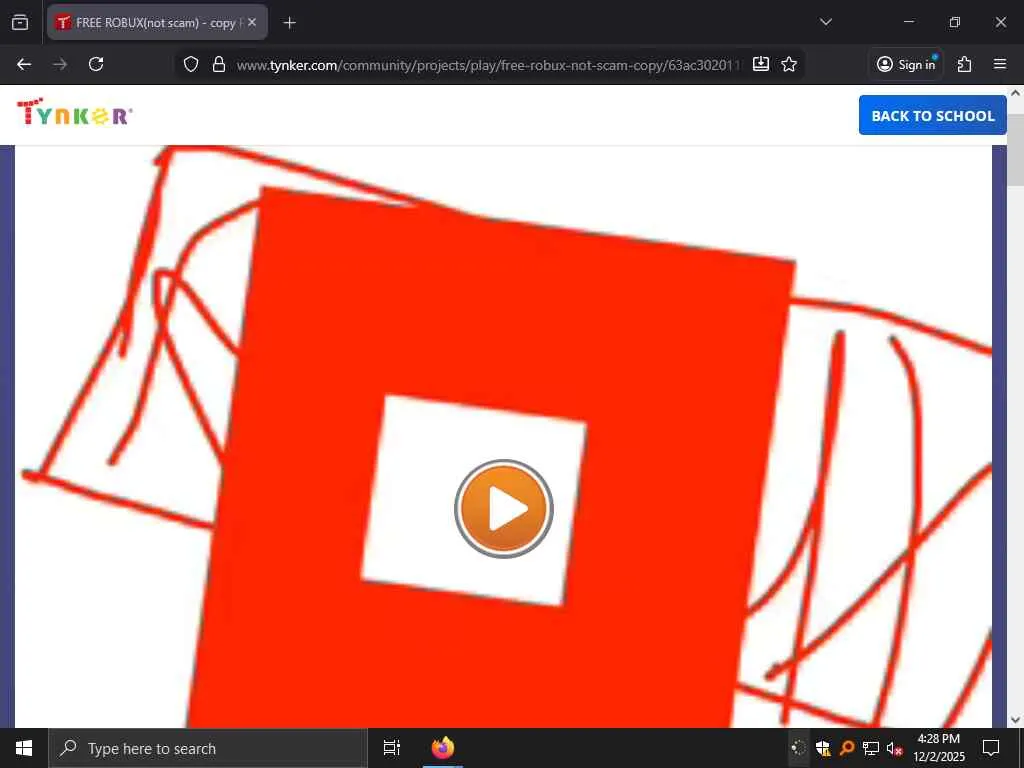Viewport: 1024px width, 768px height.
Task: Reload the page with the refresh icon
Action: (96, 64)
